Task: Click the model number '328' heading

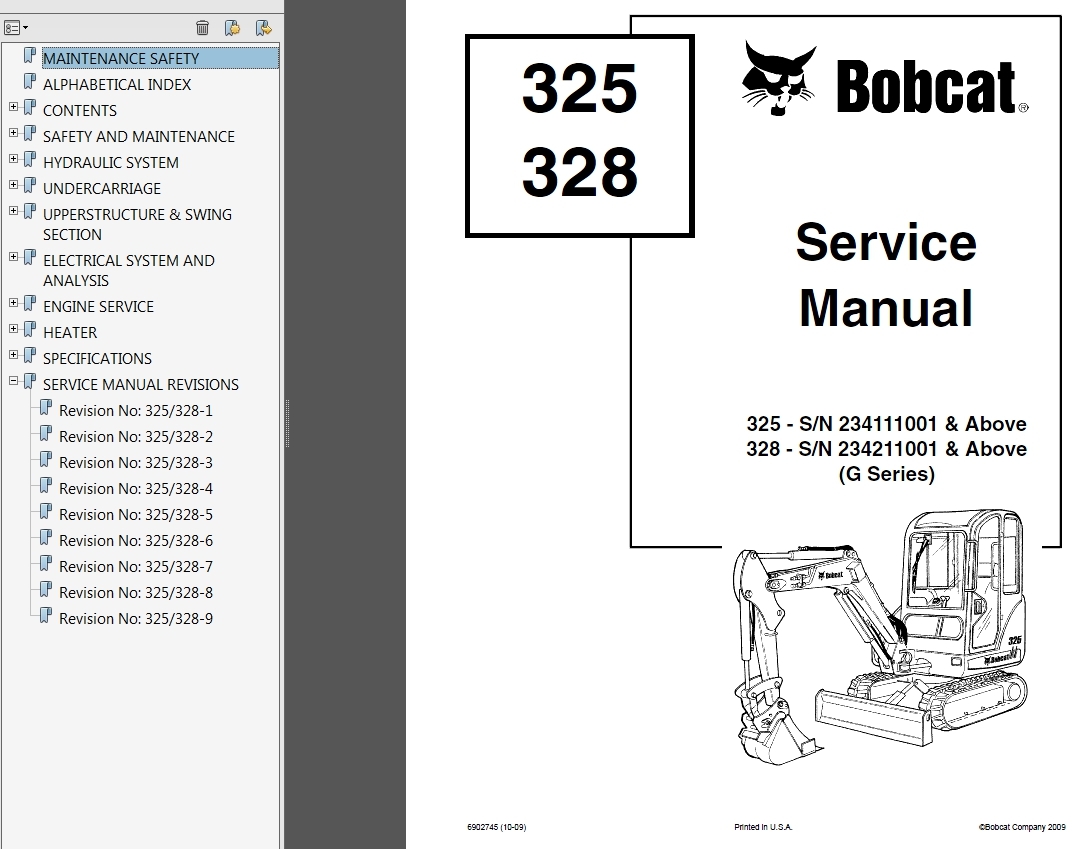Action: pos(580,171)
